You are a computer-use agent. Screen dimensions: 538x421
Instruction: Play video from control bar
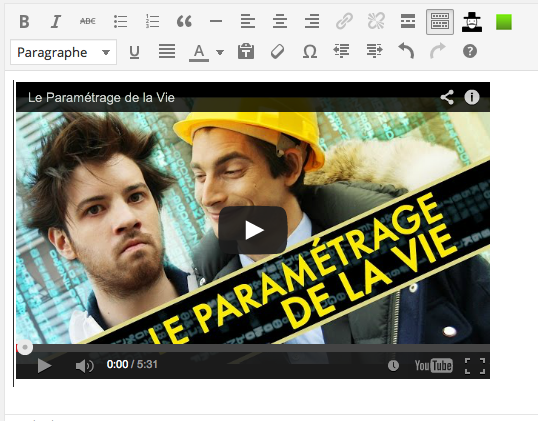(x=44, y=366)
